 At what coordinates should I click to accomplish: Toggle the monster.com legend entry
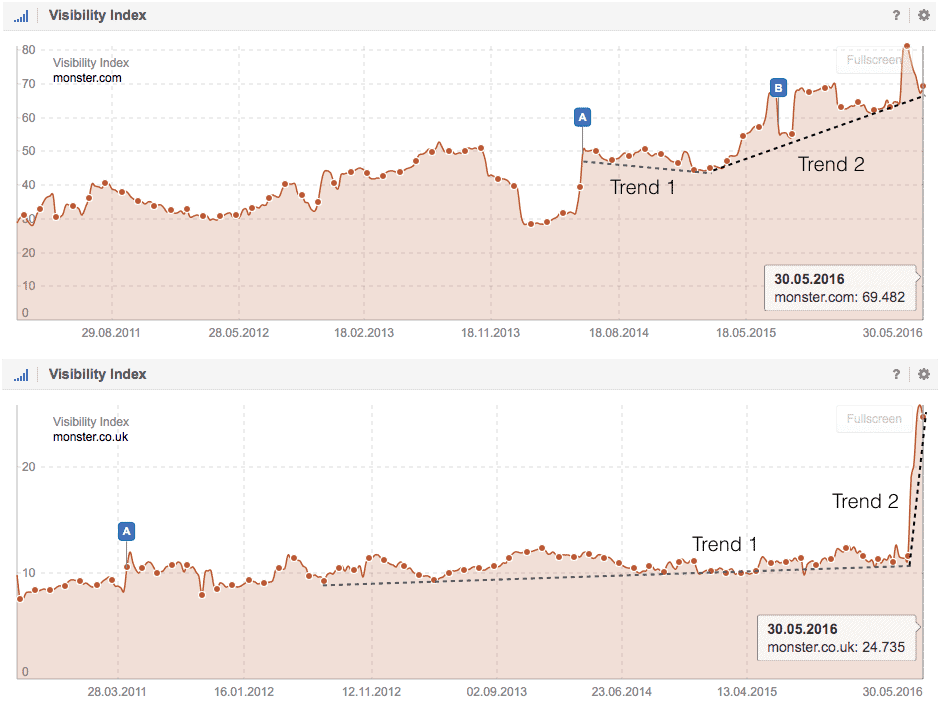pos(87,78)
